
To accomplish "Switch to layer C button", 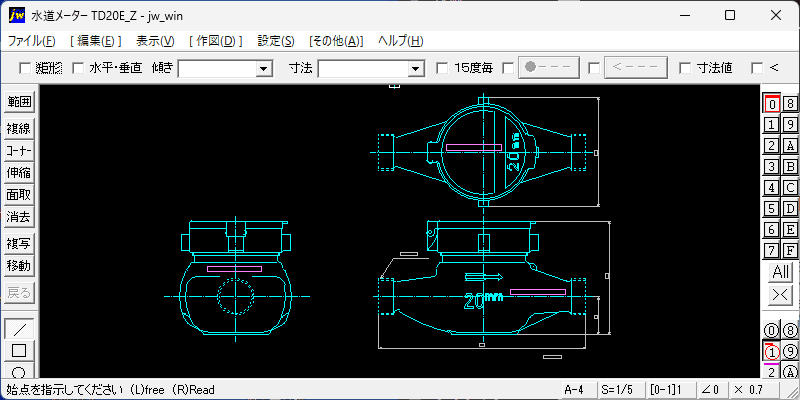I will click(790, 187).
